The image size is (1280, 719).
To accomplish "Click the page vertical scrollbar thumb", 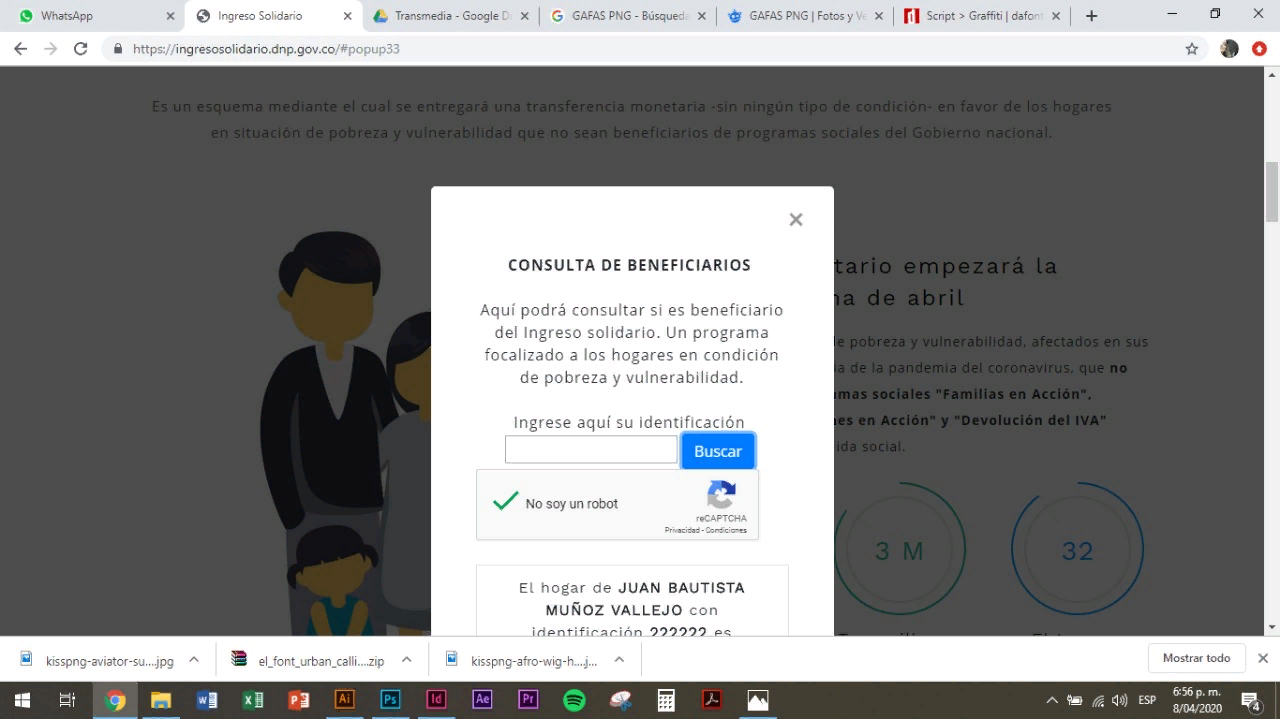I will point(1272,190).
